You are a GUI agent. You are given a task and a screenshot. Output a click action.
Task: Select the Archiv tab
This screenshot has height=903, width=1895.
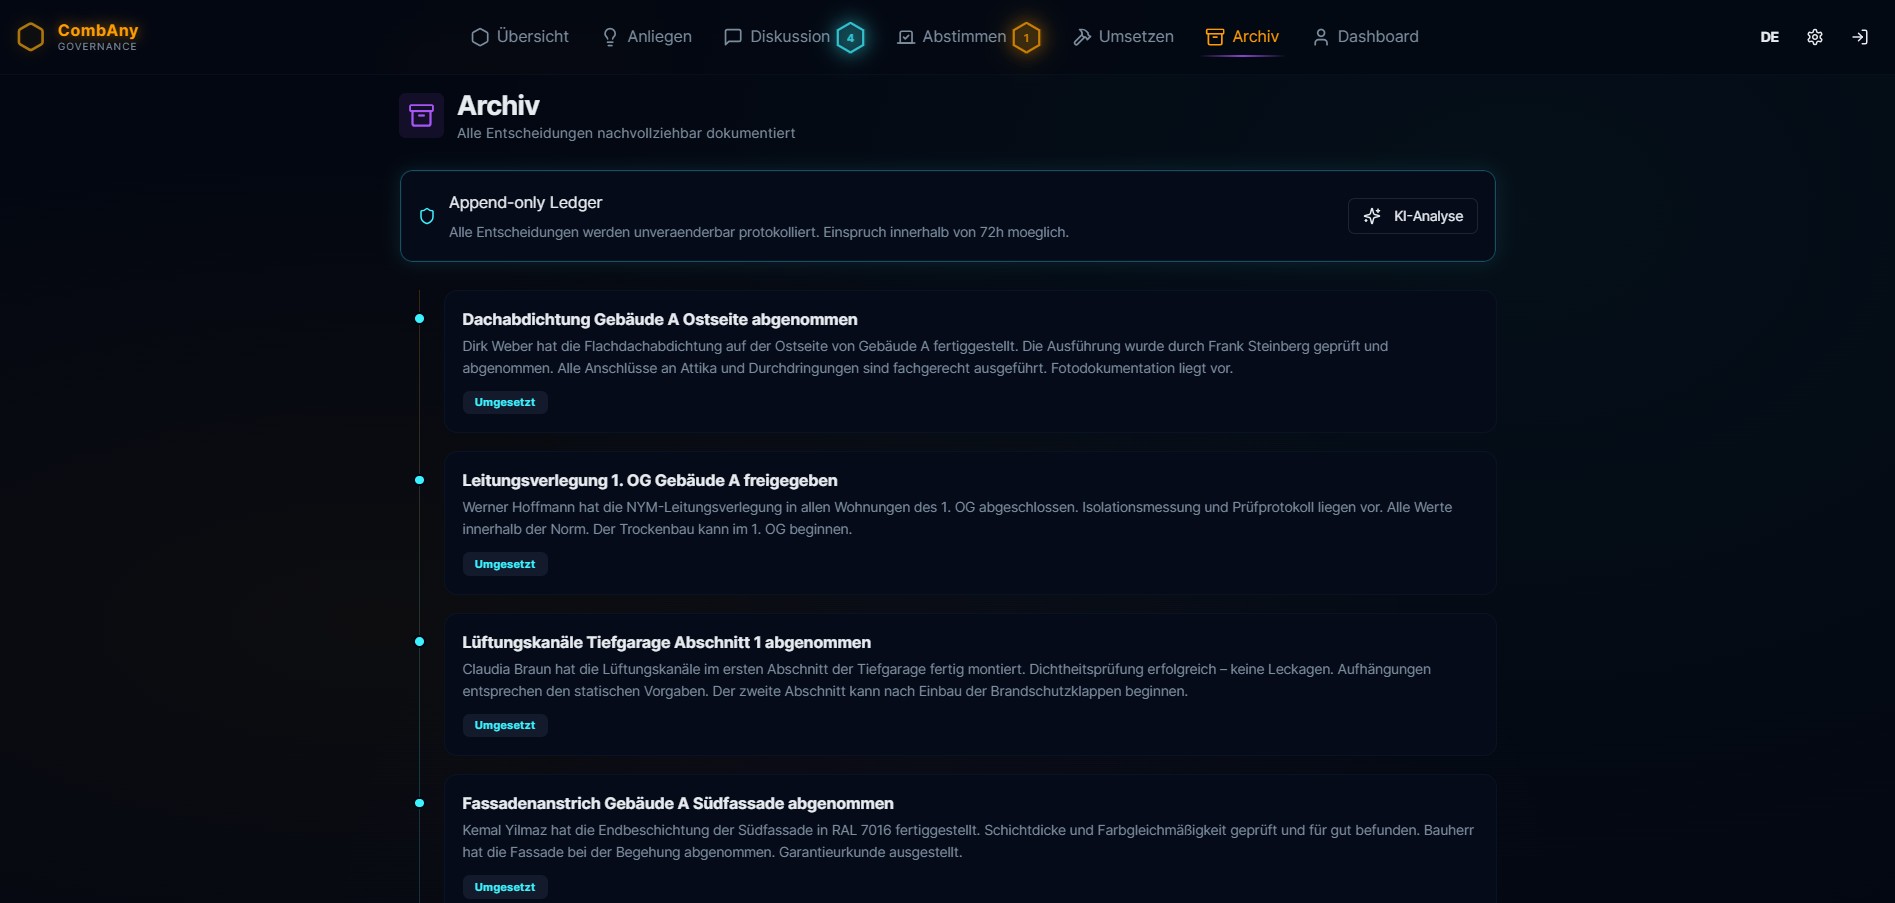(1242, 37)
